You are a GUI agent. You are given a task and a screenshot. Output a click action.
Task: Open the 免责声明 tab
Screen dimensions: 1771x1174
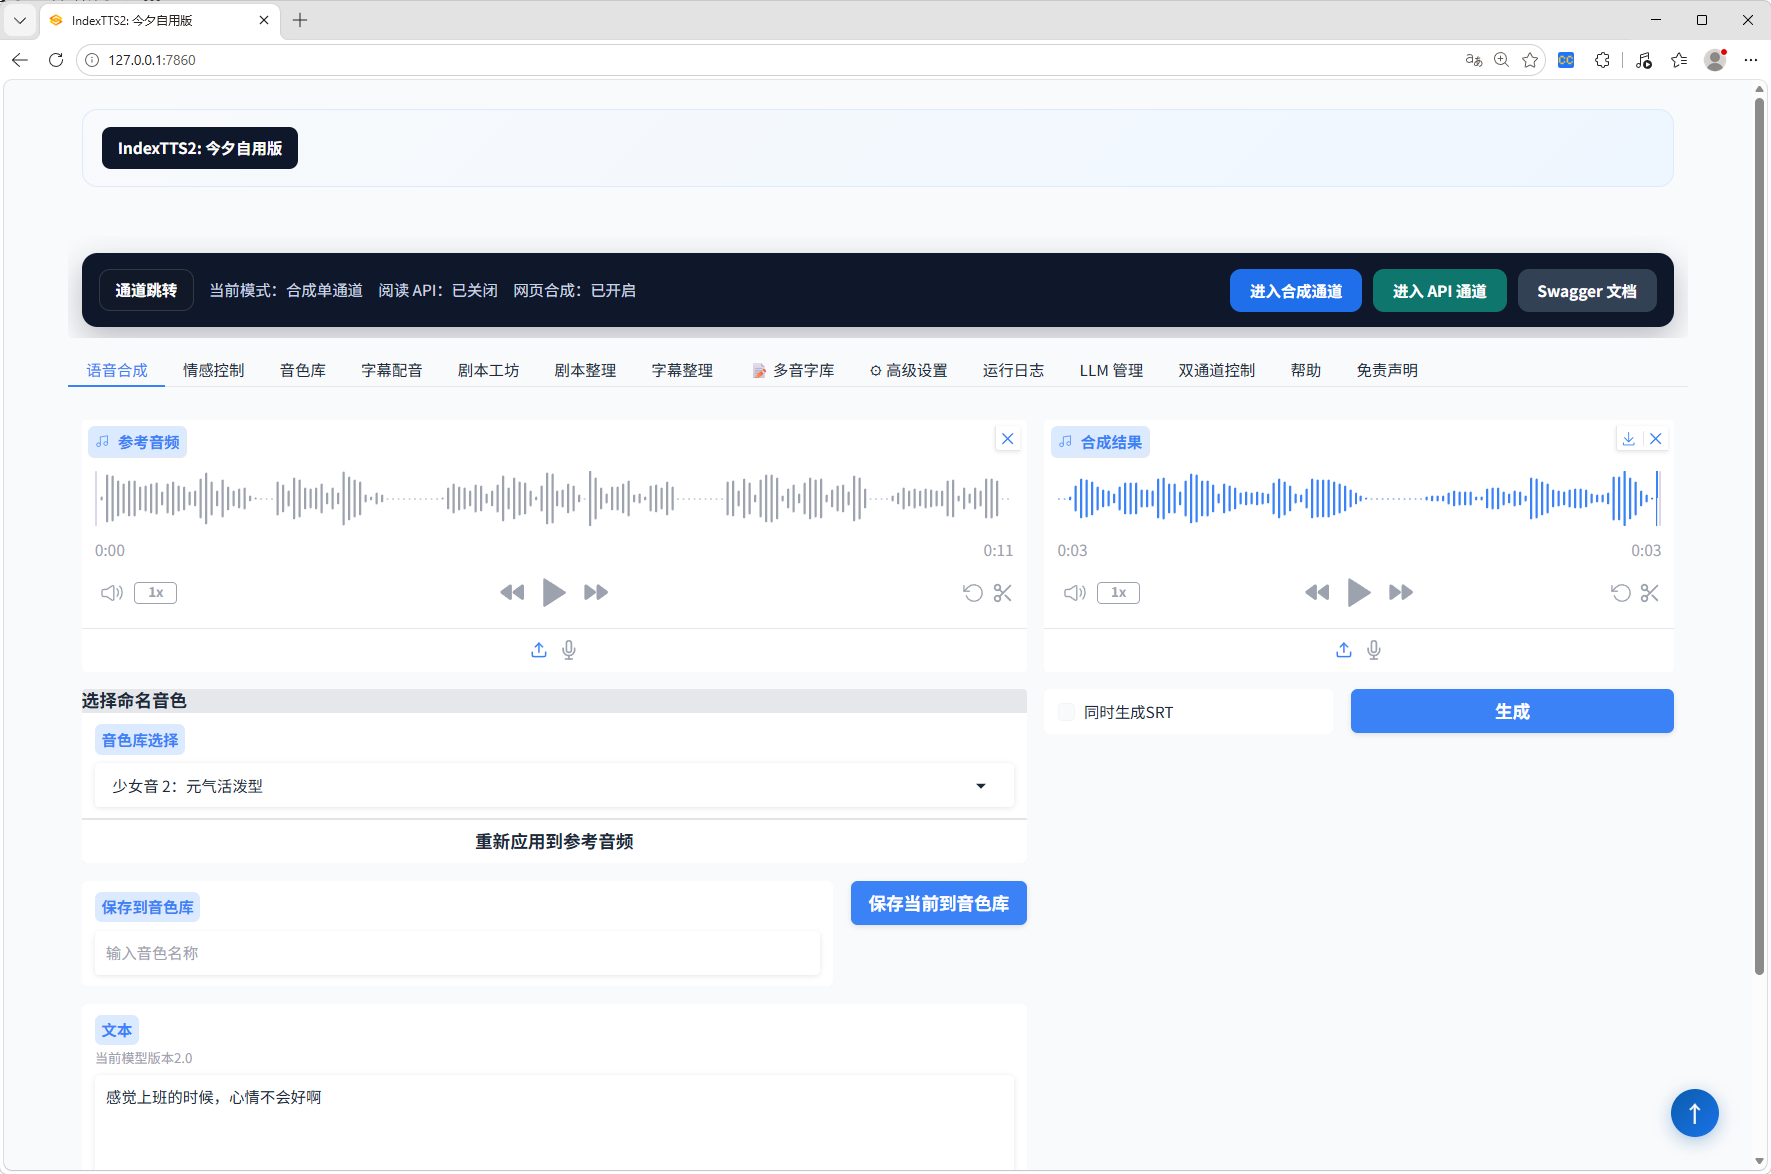click(x=1387, y=370)
